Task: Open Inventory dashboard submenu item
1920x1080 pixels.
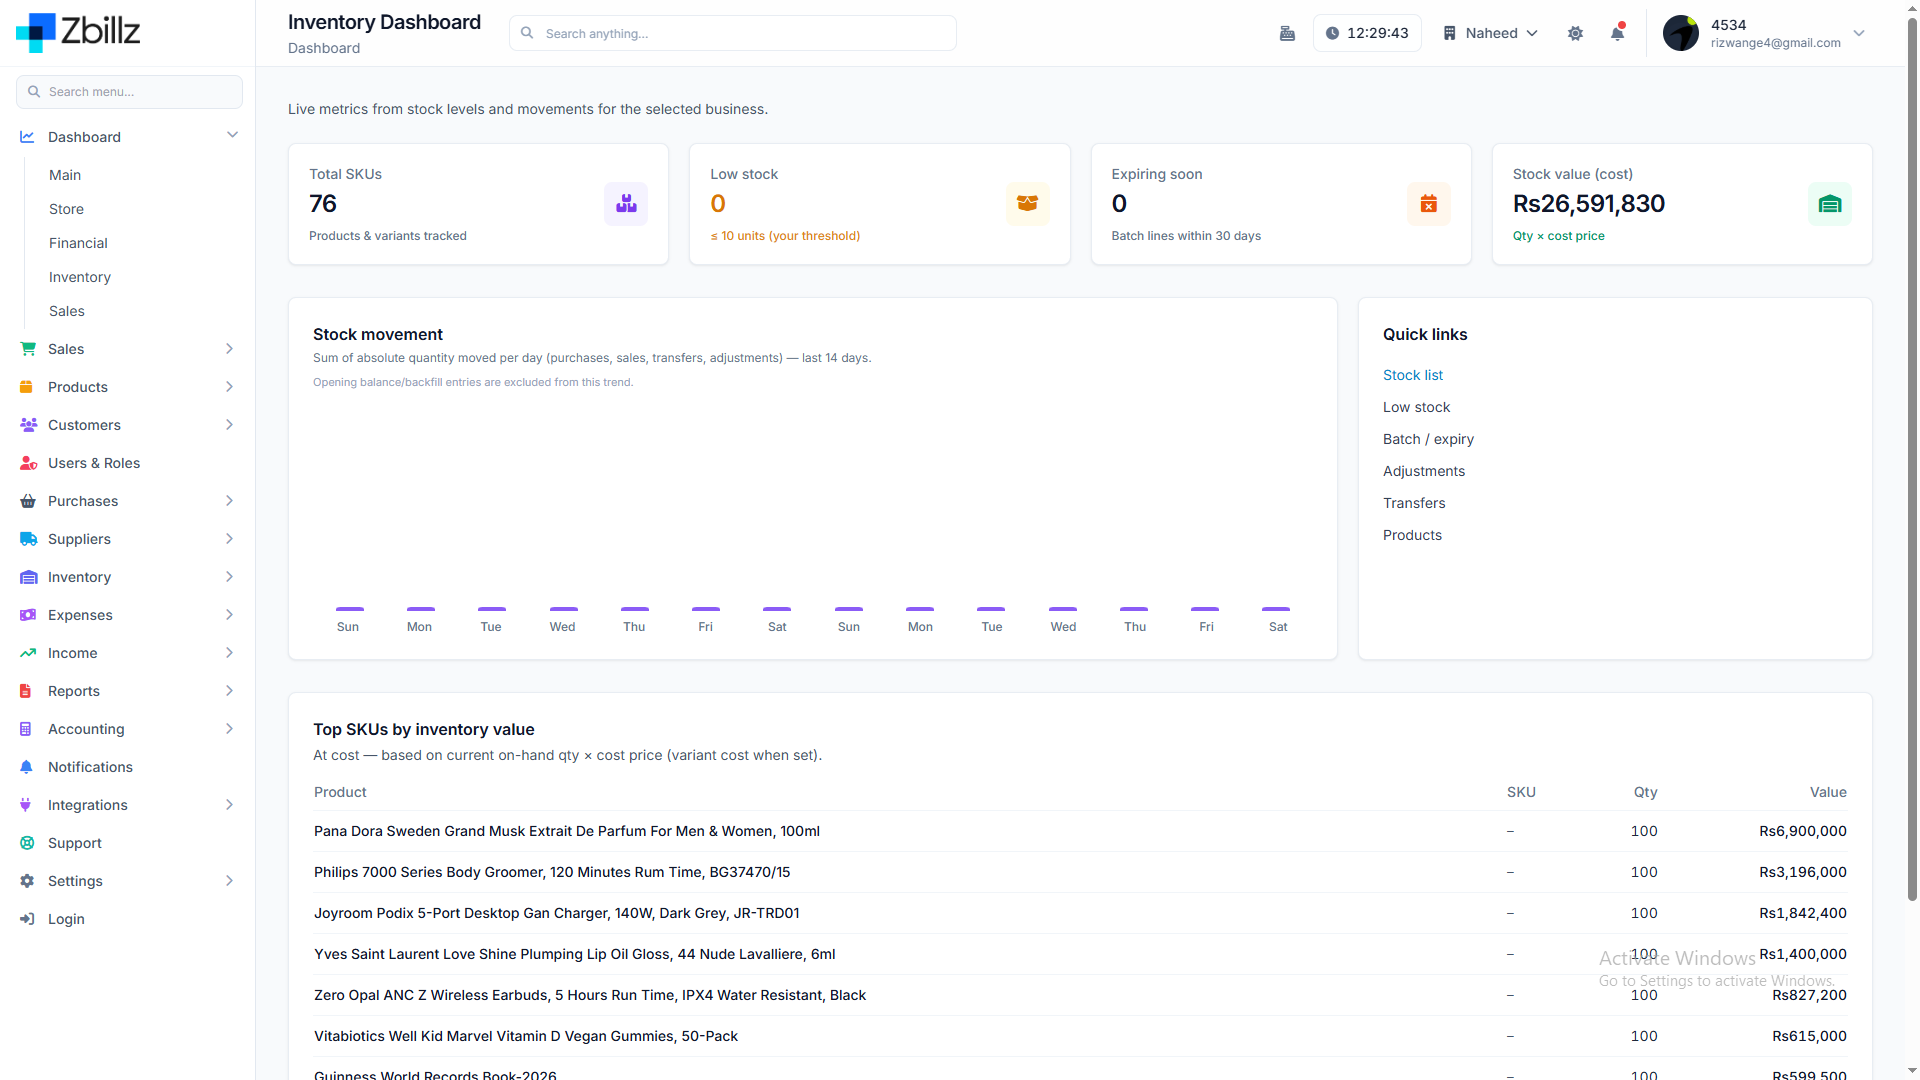Action: coord(80,277)
